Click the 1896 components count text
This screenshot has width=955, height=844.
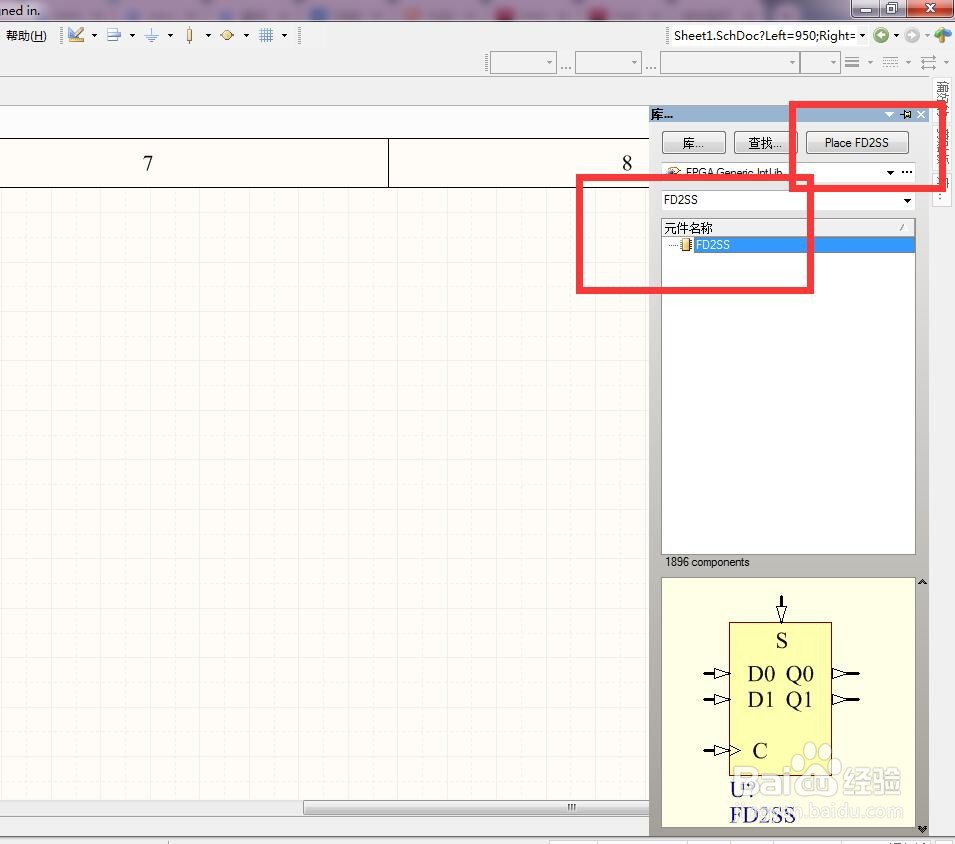[x=707, y=562]
